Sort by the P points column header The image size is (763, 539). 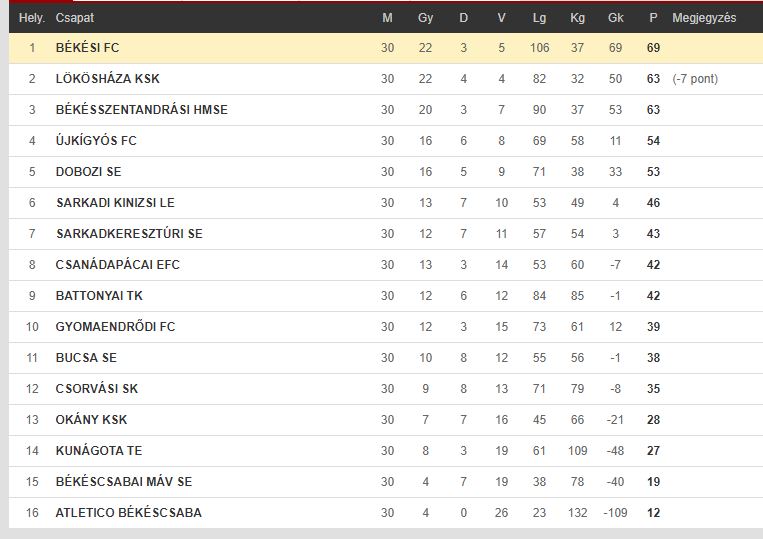pyautogui.click(x=653, y=18)
